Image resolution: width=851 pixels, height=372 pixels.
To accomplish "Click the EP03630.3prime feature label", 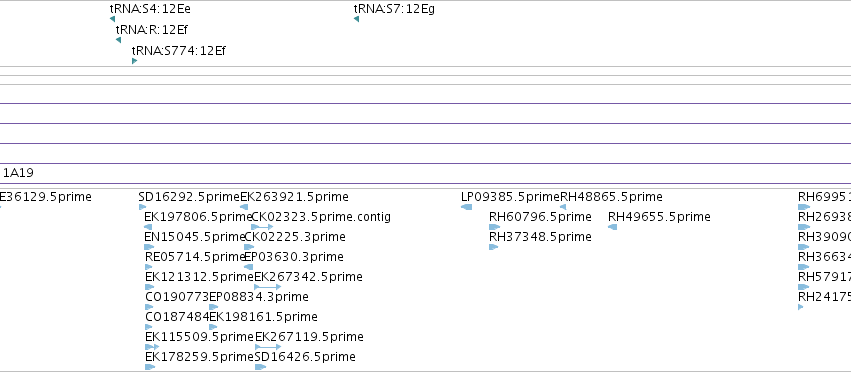I will pos(294,256).
